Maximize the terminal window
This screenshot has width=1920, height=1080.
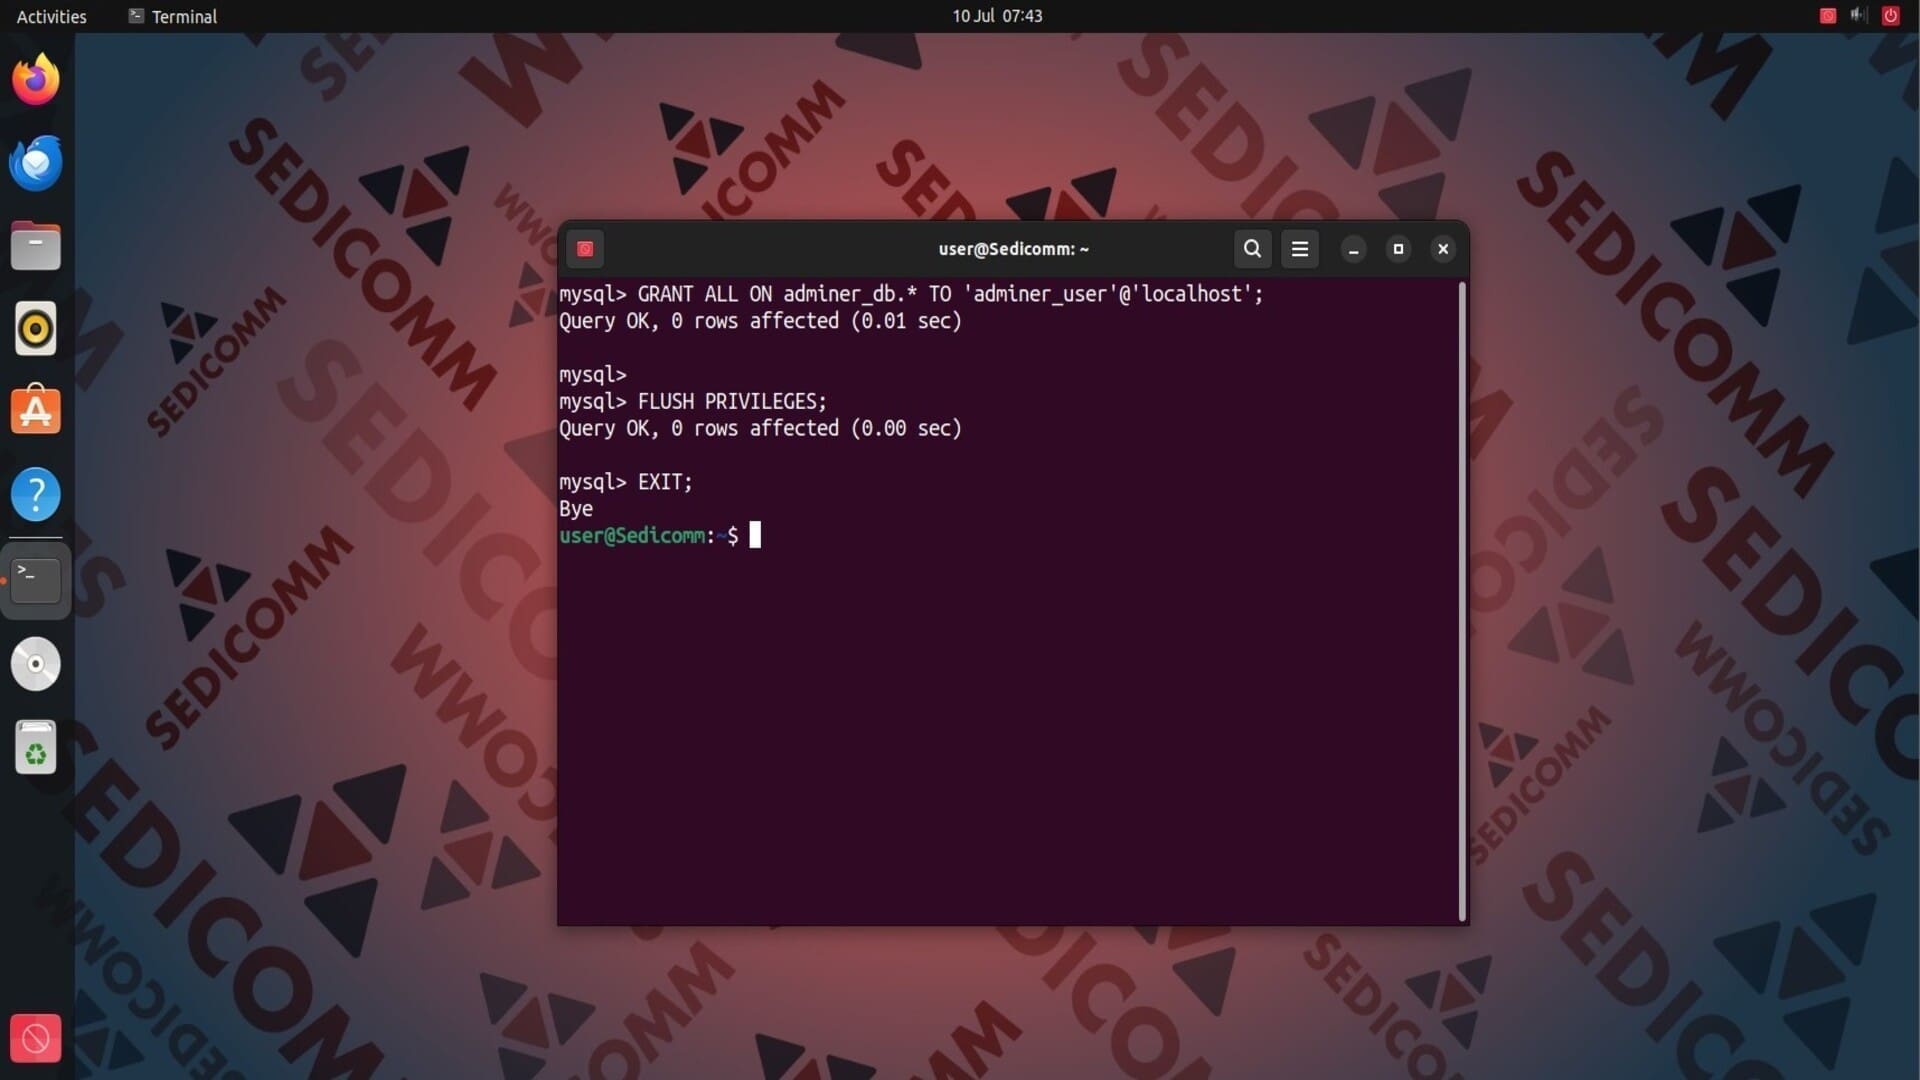click(1398, 249)
